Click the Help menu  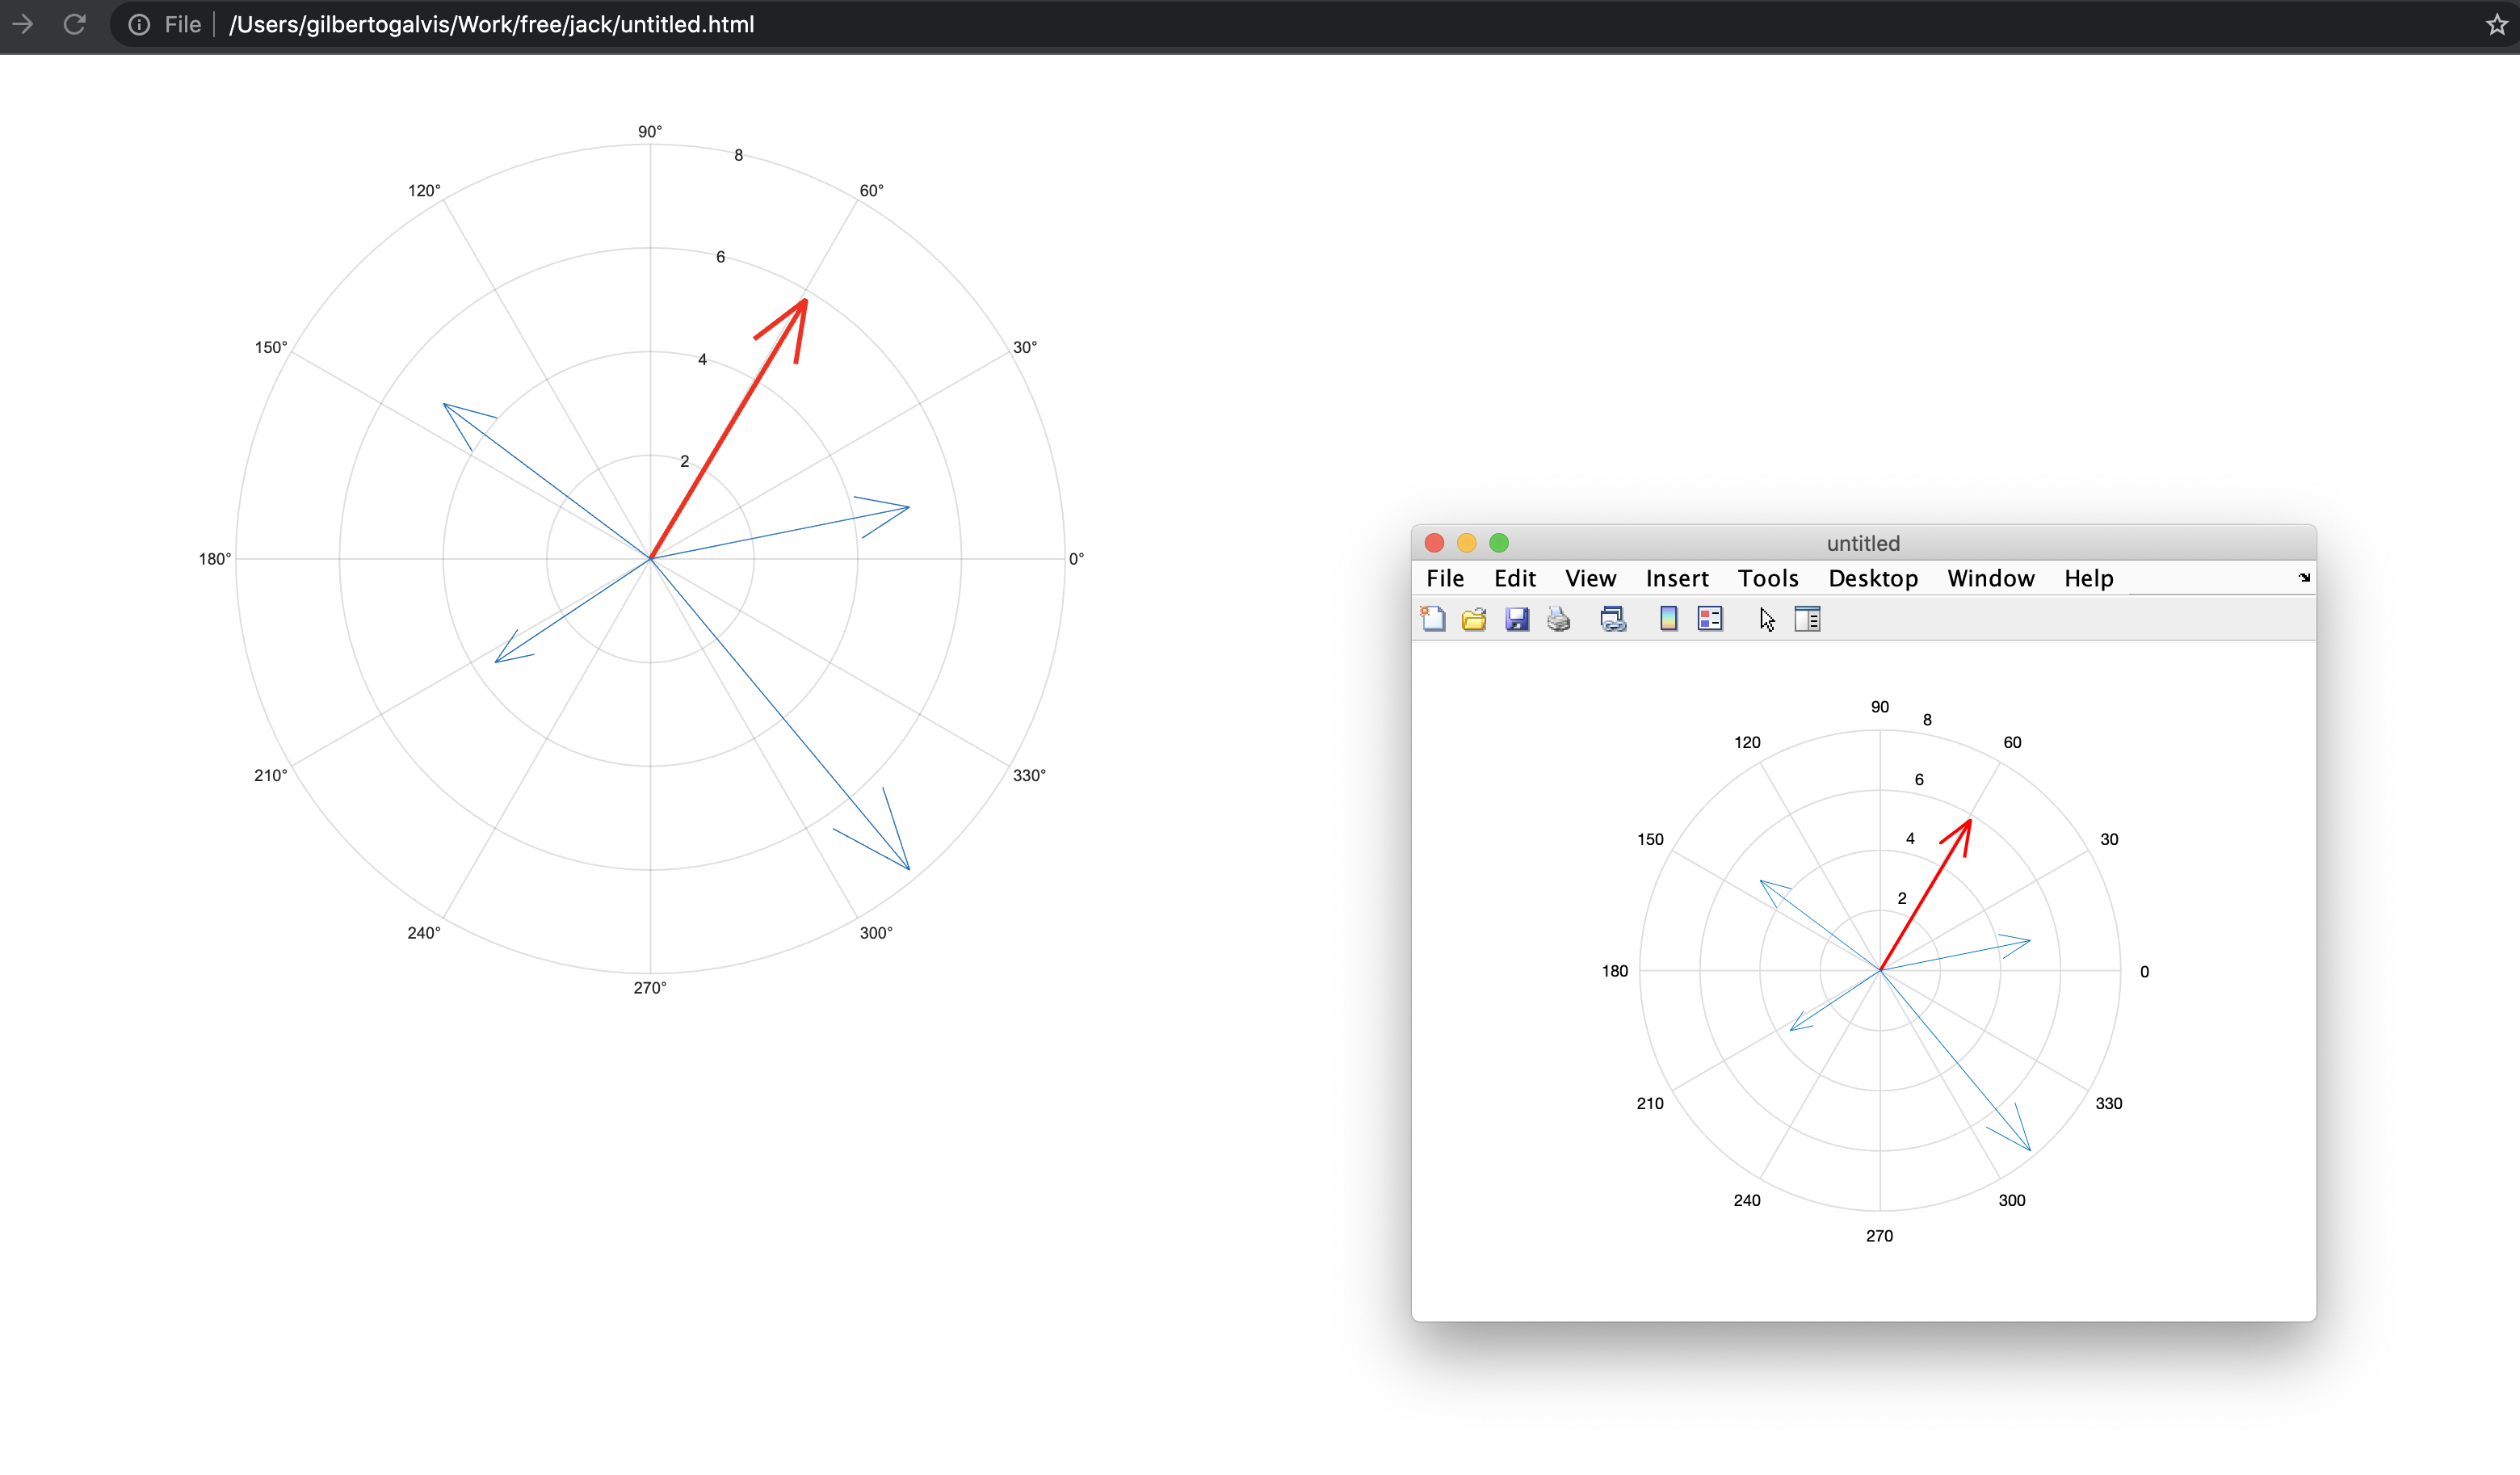2088,578
